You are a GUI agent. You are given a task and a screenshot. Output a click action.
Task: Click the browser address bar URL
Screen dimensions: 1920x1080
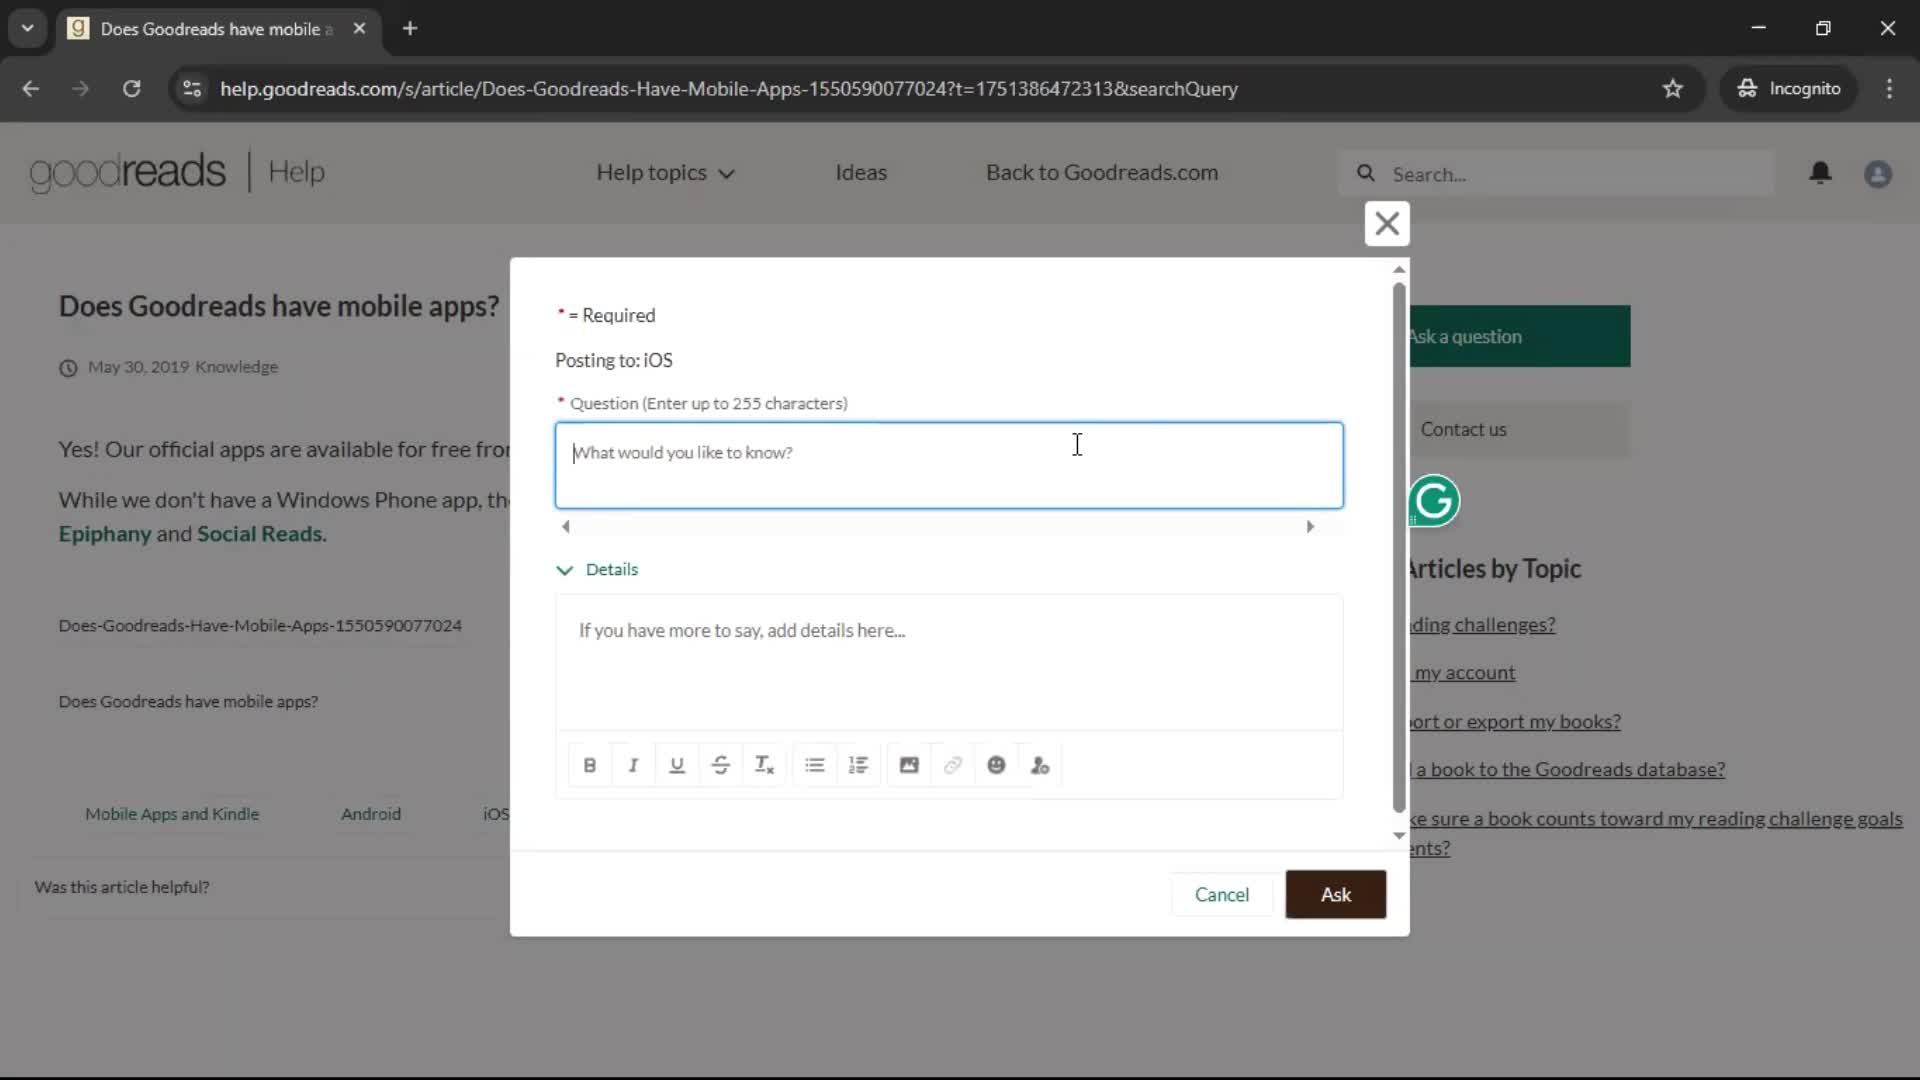[x=728, y=89]
